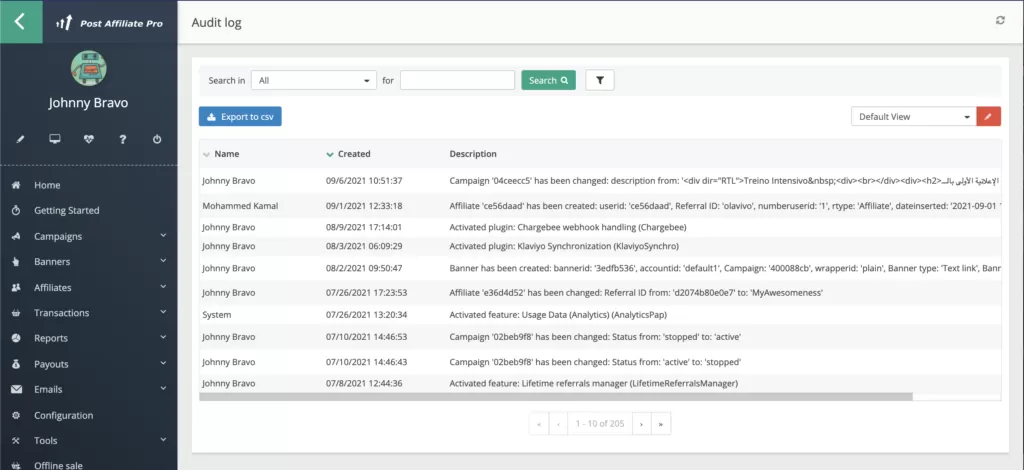Click in the search 'for' text field
1024x470 pixels.
coord(457,80)
